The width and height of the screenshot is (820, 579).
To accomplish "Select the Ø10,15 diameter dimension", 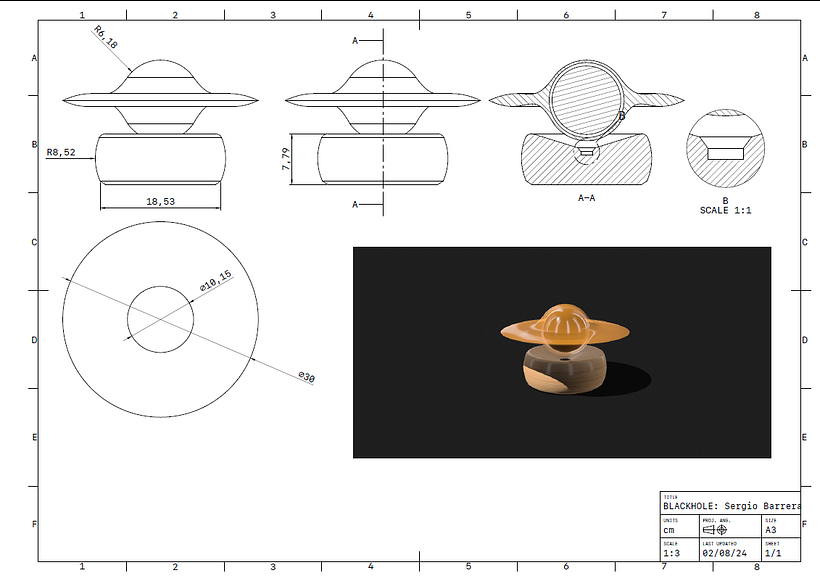I will [215, 281].
